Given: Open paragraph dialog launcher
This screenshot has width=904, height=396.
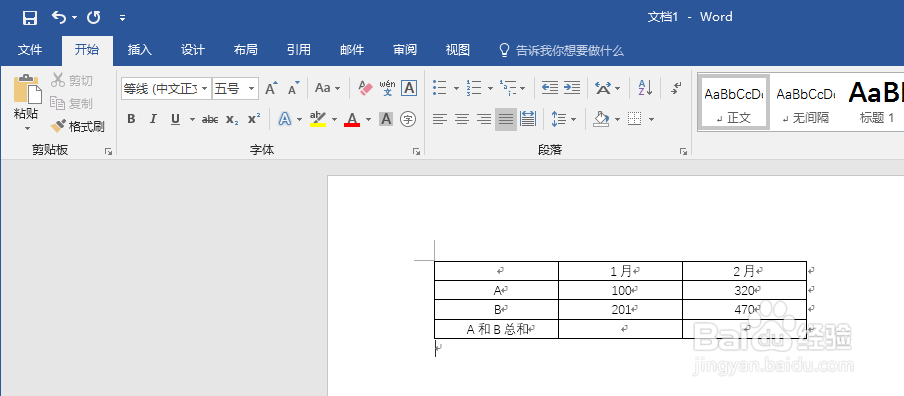Looking at the screenshot, I should (683, 152).
